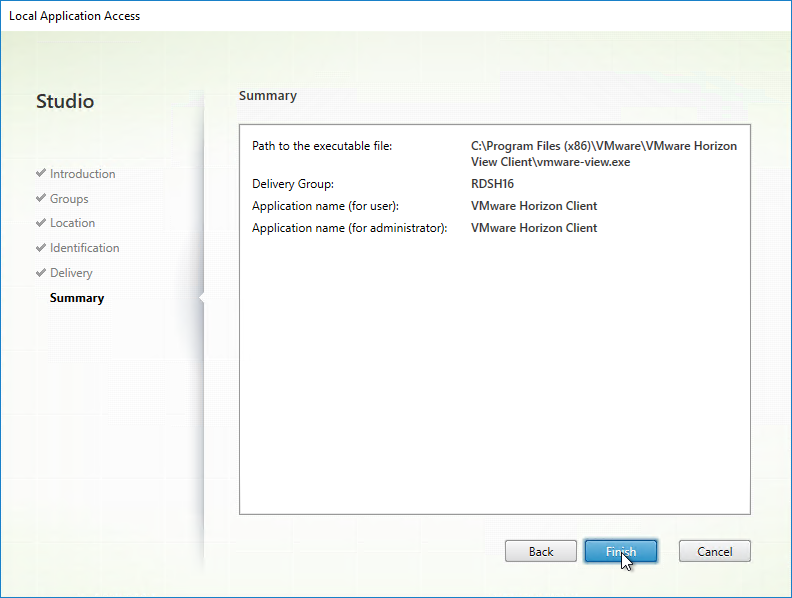Click the 'Path to the executable file' label
This screenshot has width=792, height=598.
coord(322,146)
